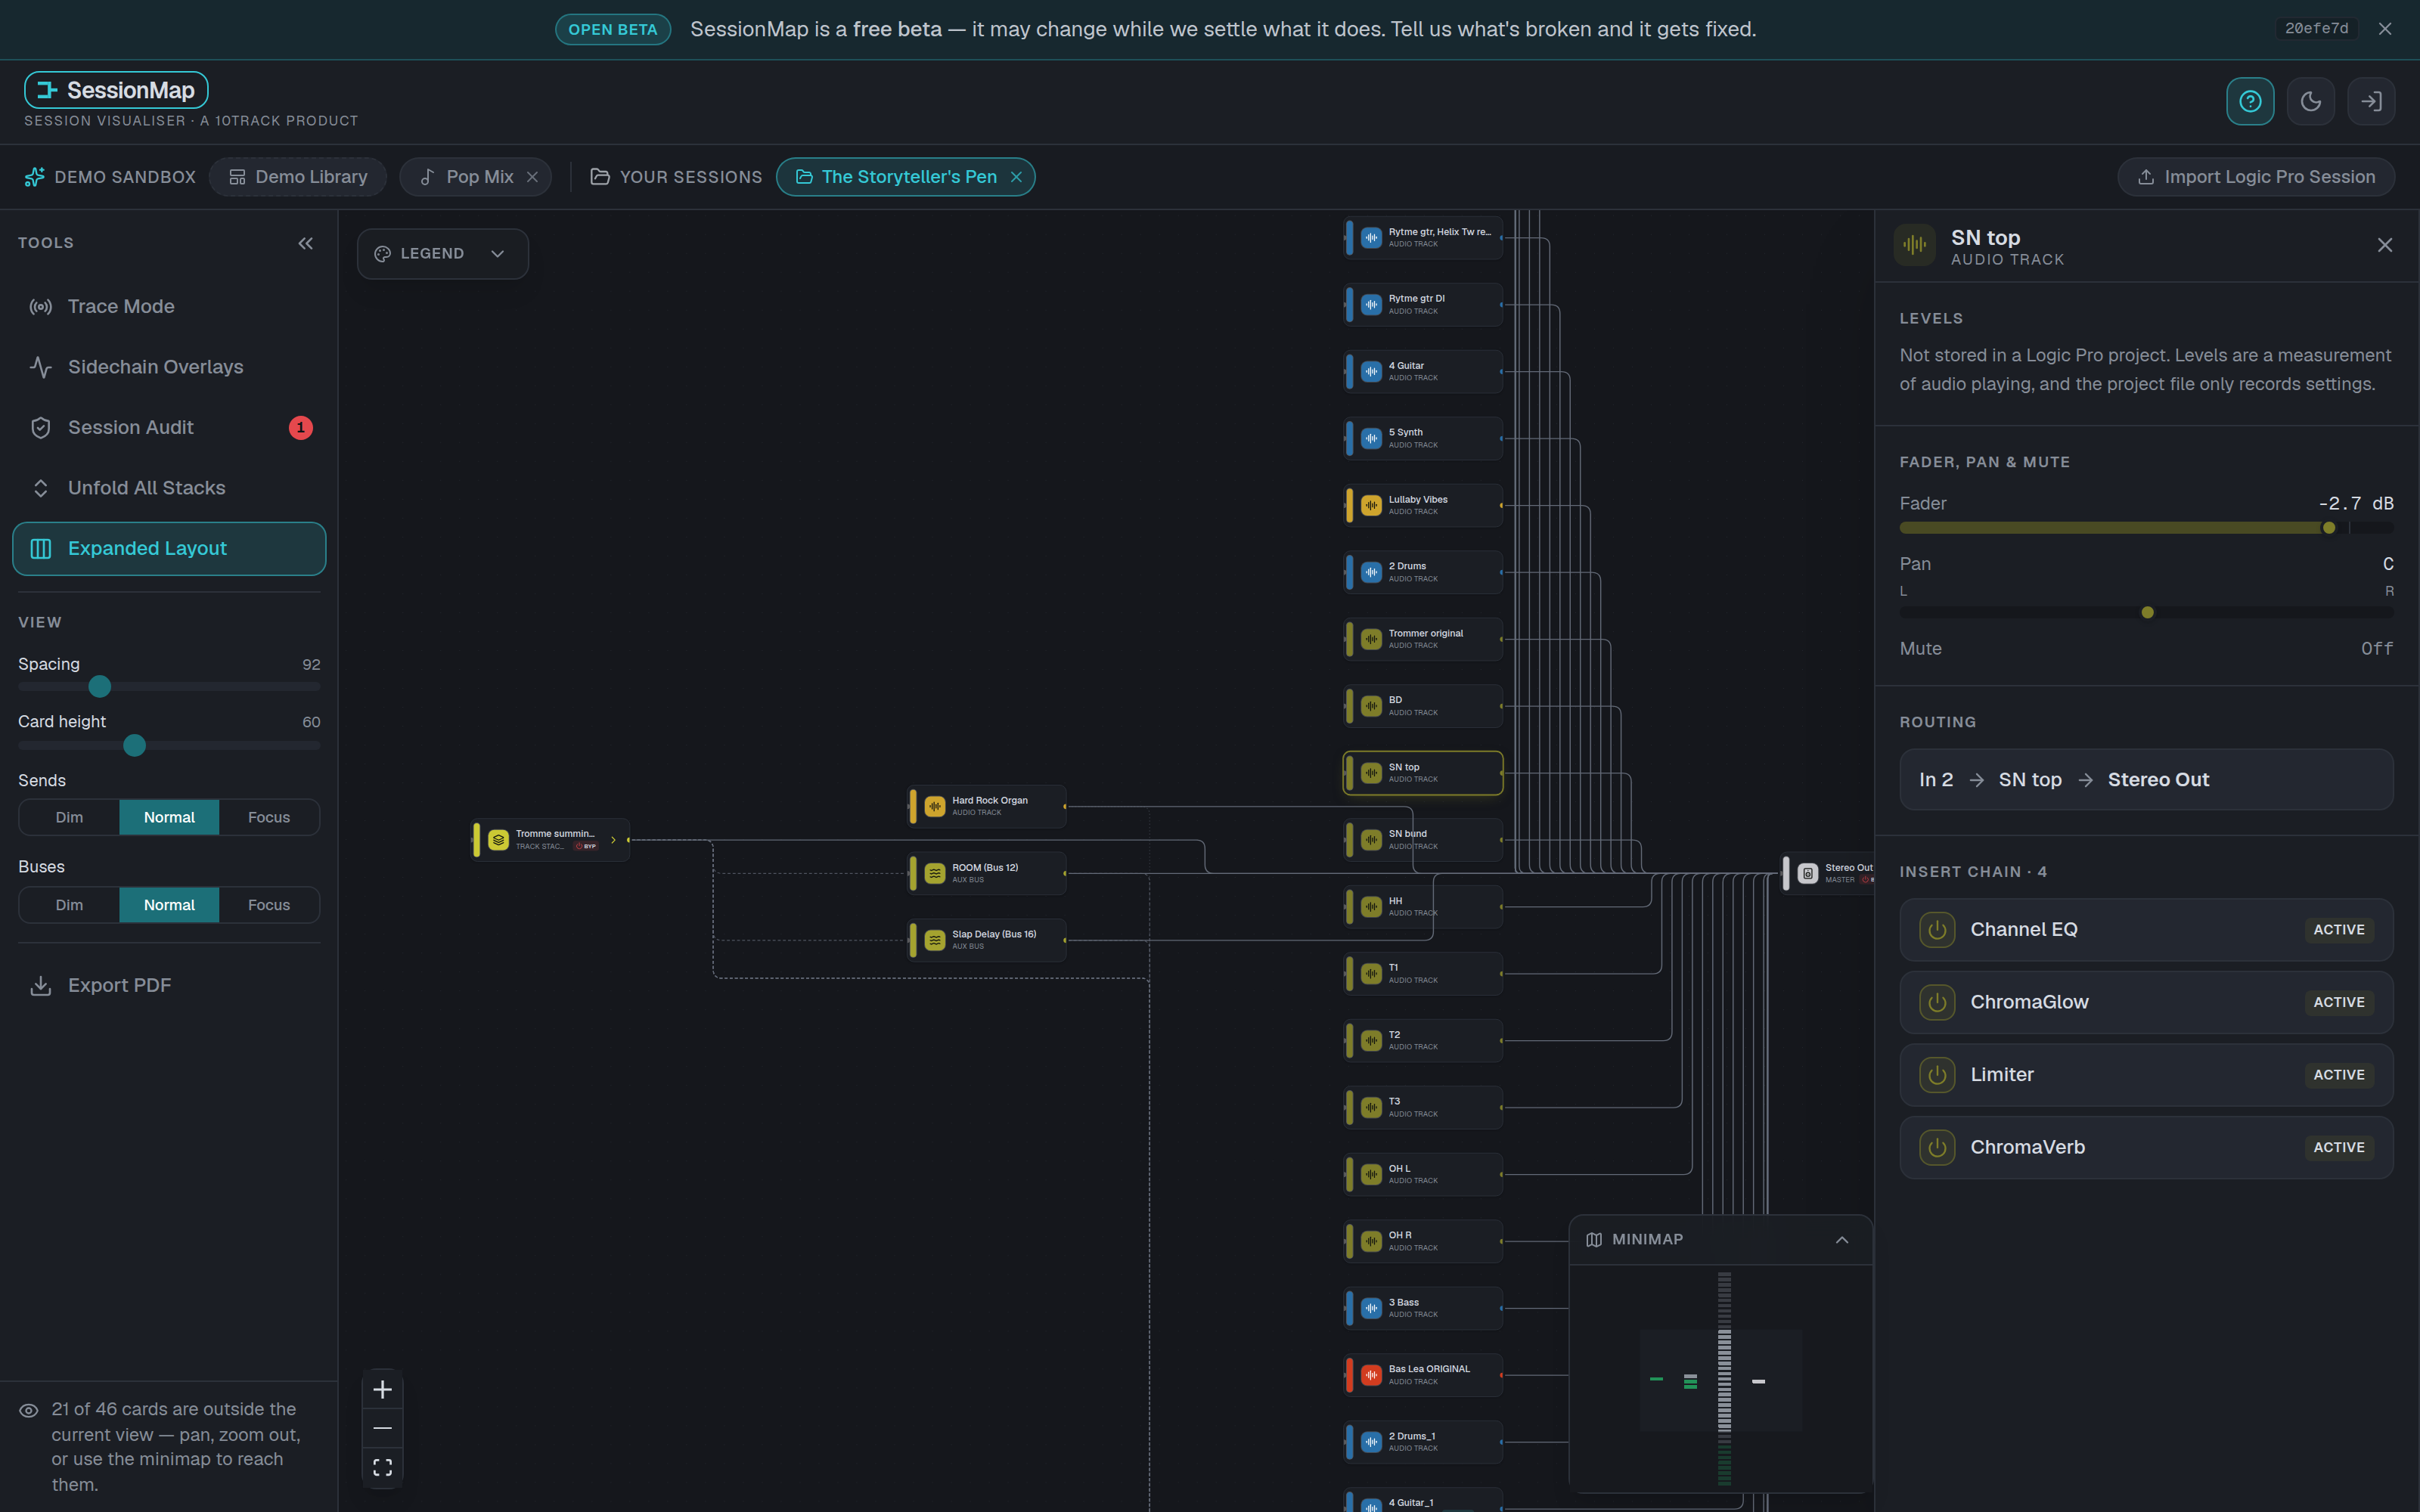This screenshot has height=1512, width=2420.
Task: Set Sends to Focus
Action: point(269,818)
